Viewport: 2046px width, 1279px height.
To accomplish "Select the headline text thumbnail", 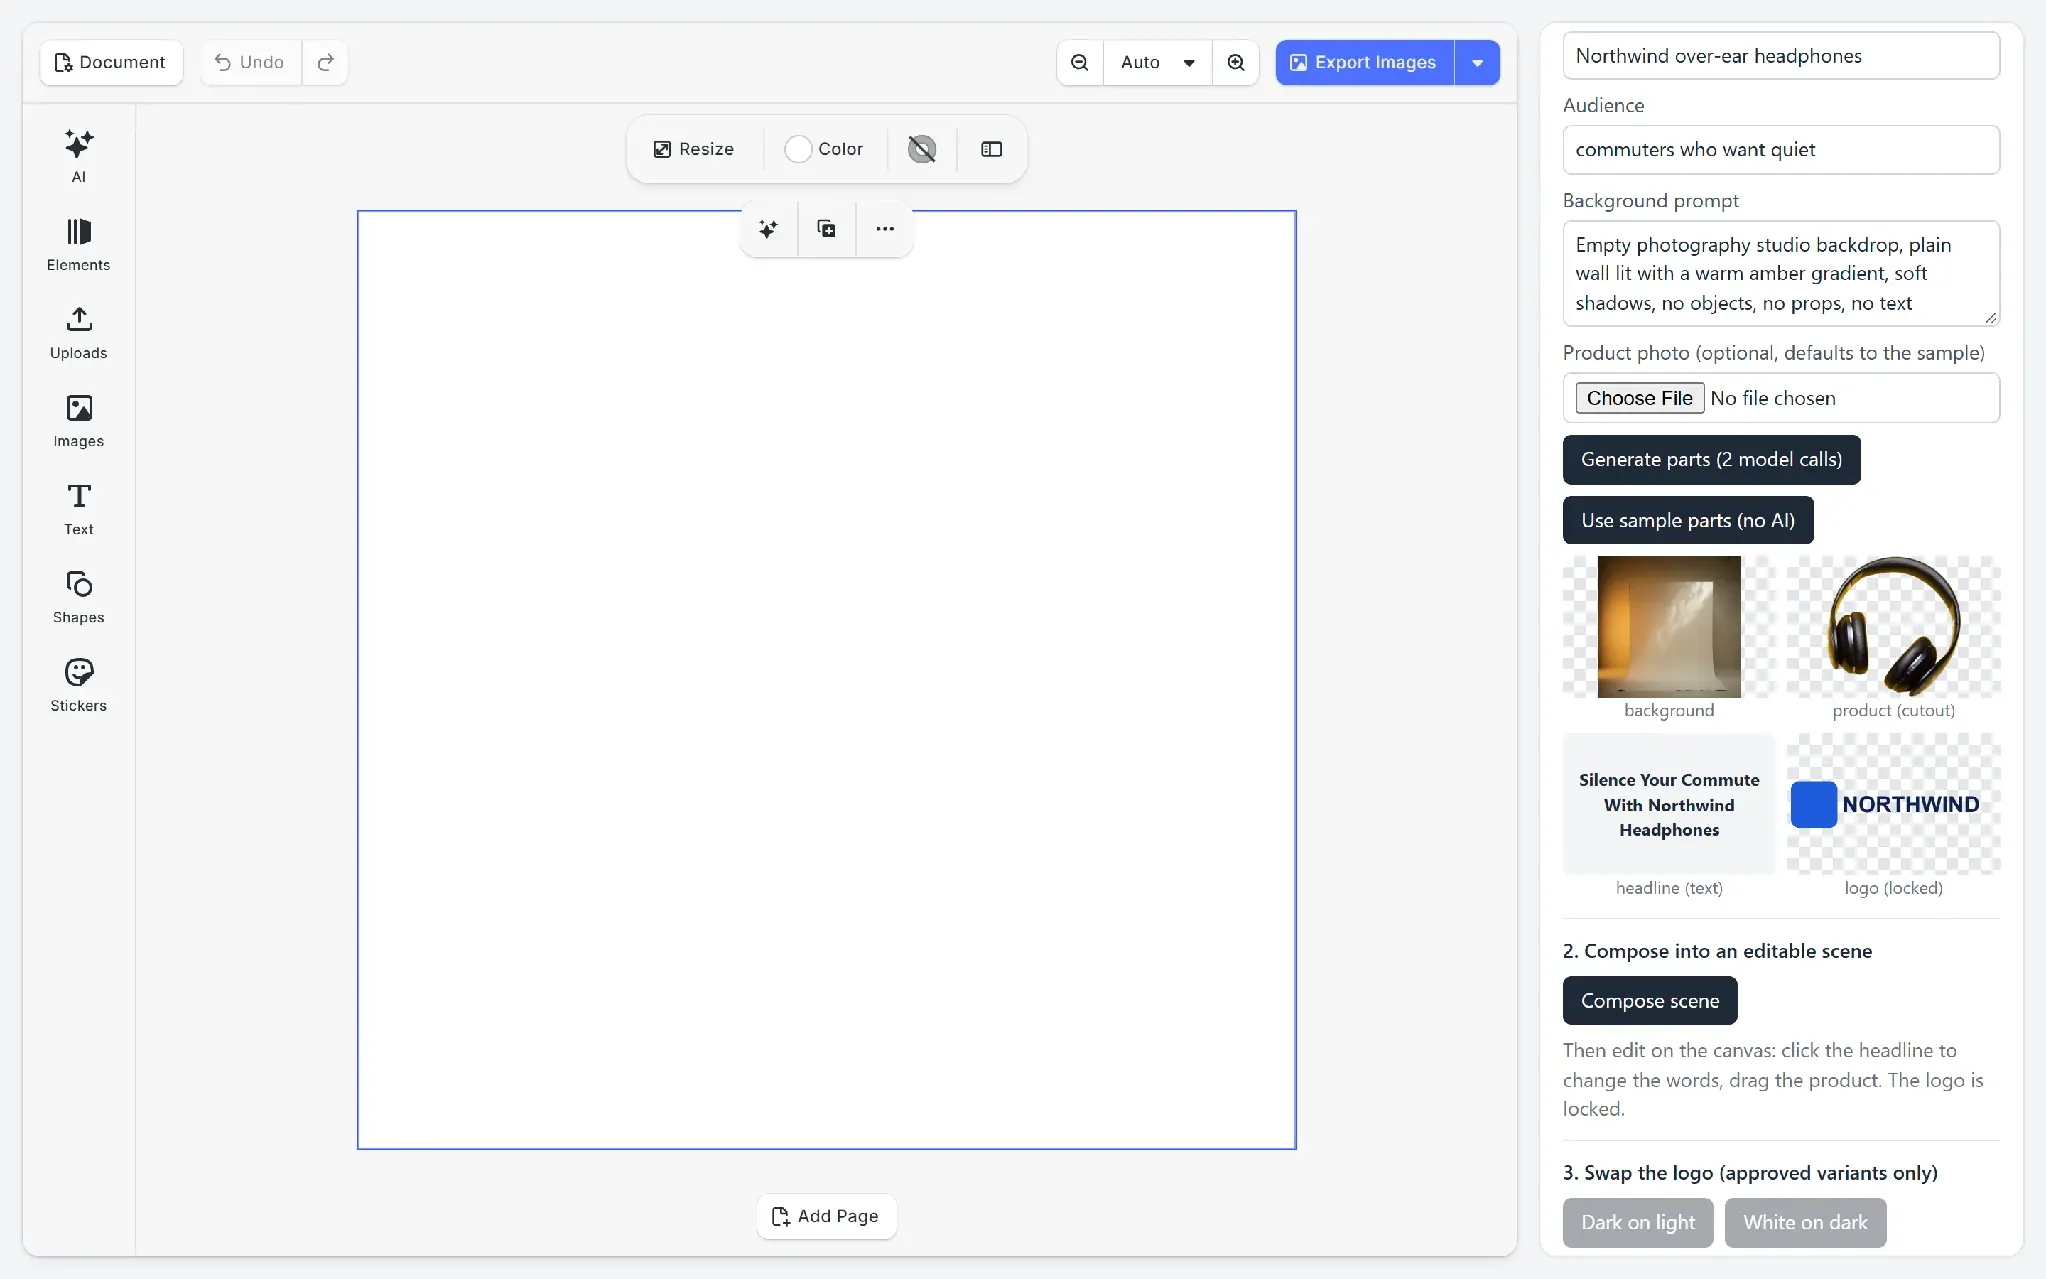I will (1669, 804).
